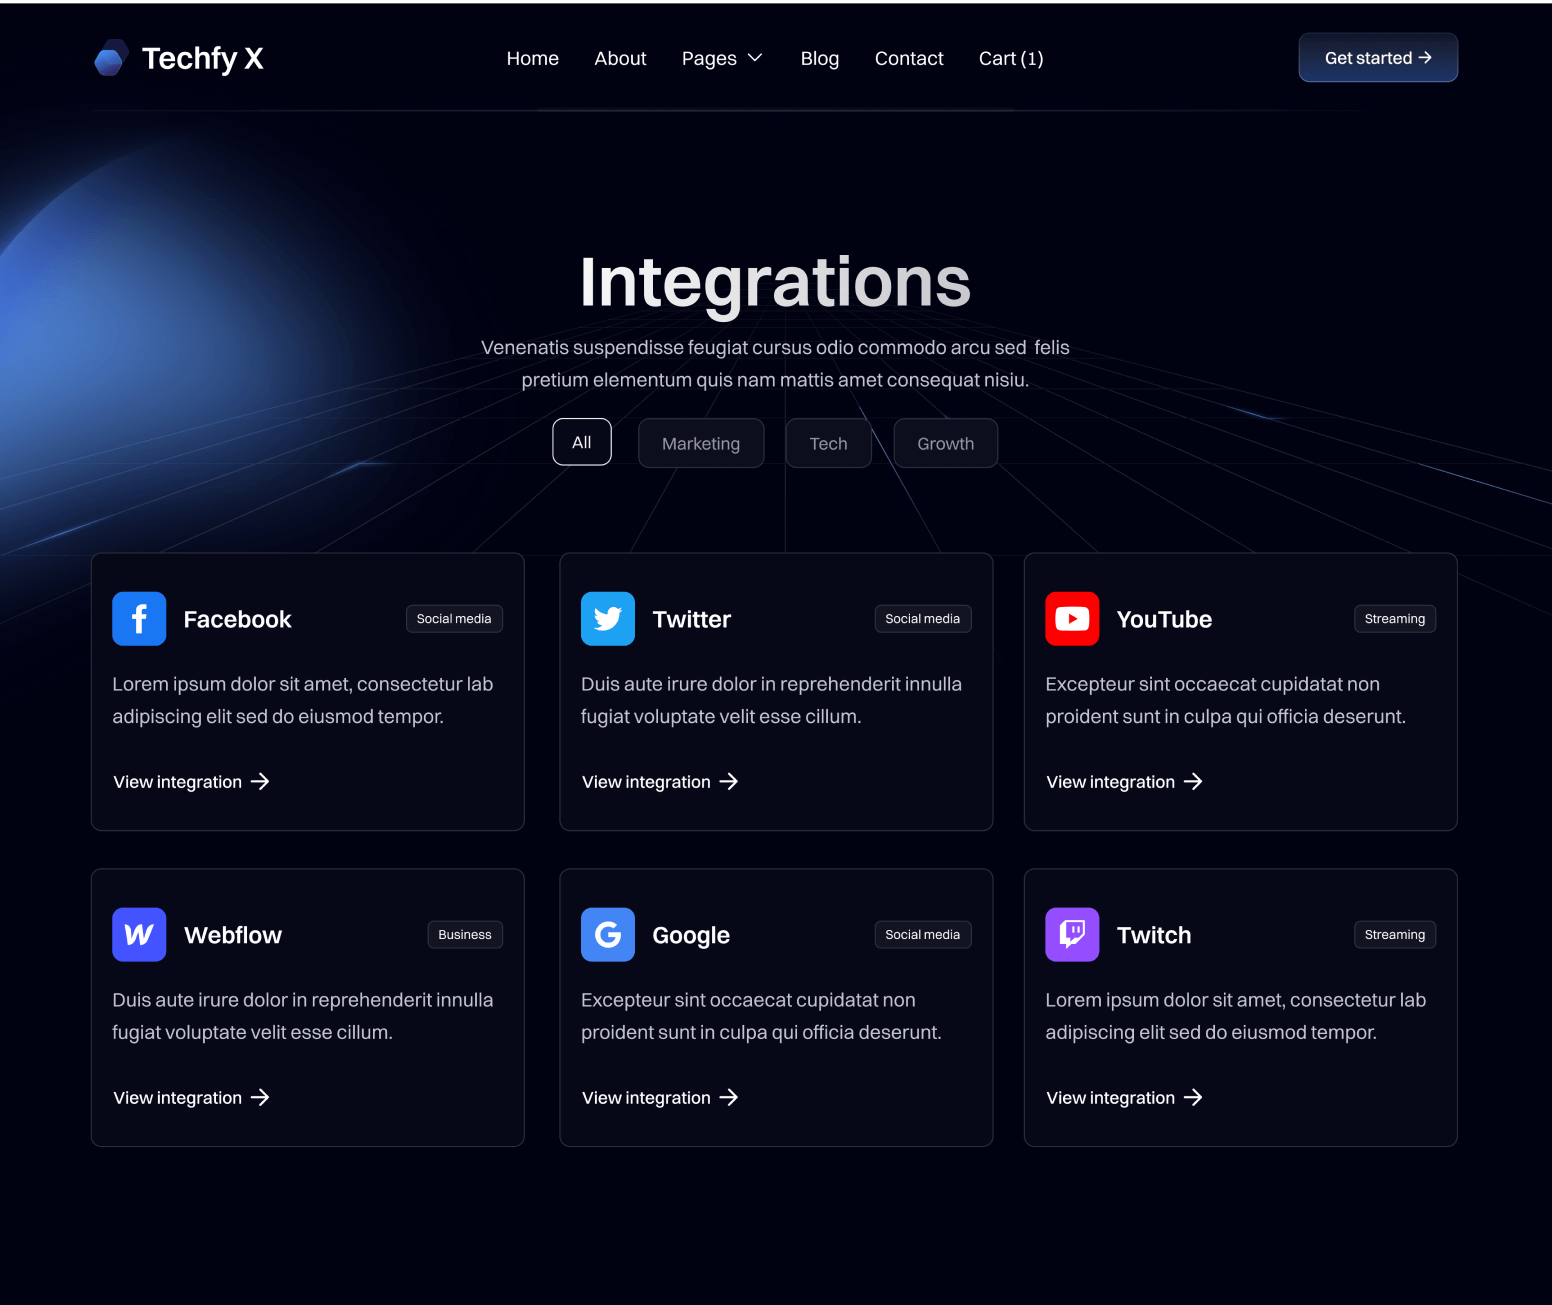1552x1305 pixels.
Task: Click the Get started button
Action: pyautogui.click(x=1378, y=58)
